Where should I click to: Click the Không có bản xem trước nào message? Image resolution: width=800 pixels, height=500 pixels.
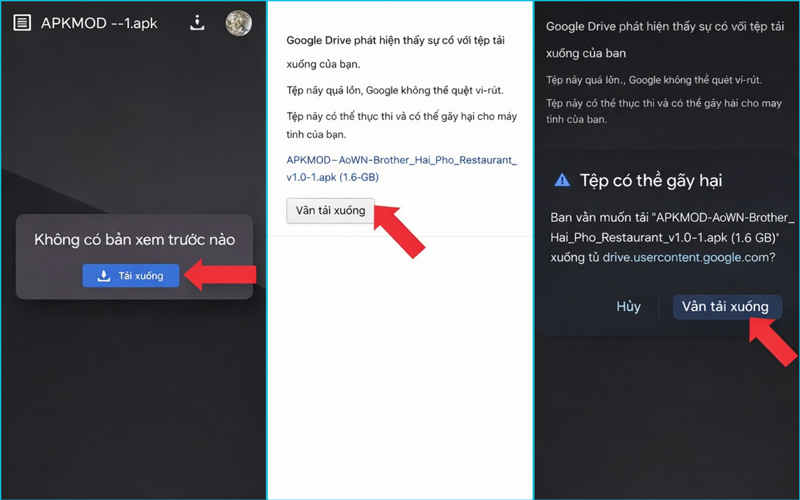coord(134,240)
